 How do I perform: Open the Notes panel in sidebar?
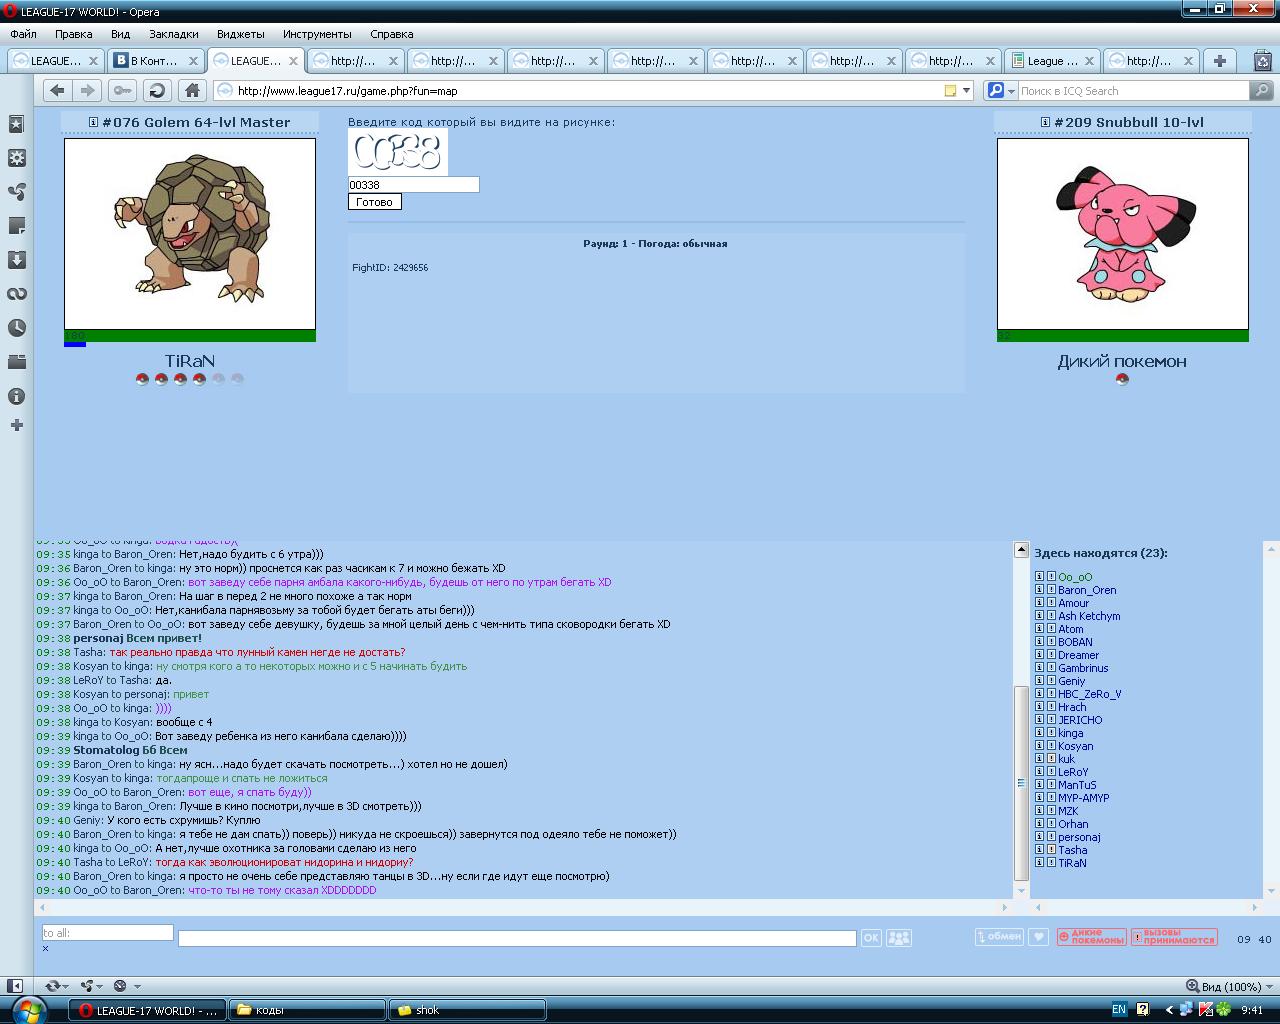coord(17,226)
